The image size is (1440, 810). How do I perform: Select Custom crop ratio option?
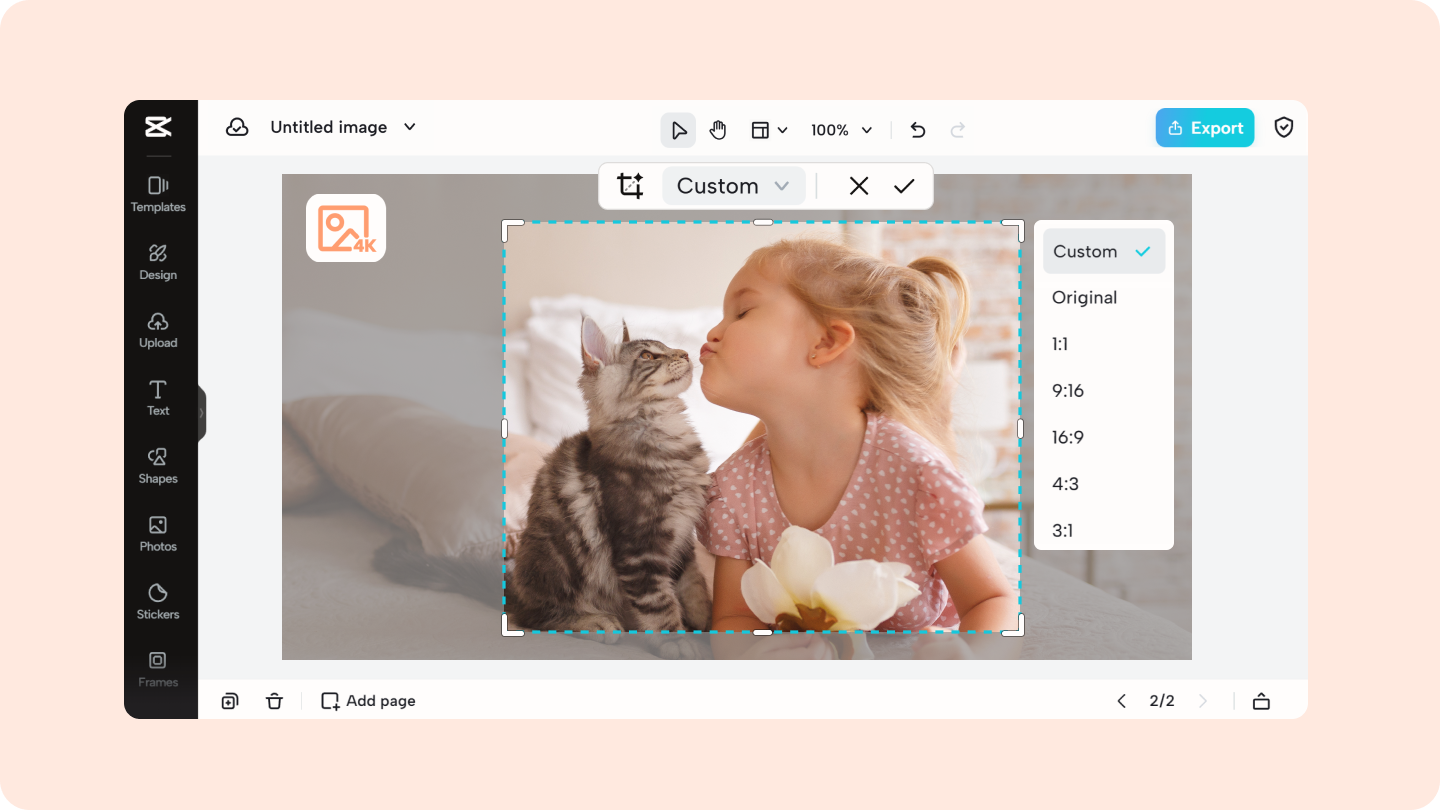[1104, 252]
